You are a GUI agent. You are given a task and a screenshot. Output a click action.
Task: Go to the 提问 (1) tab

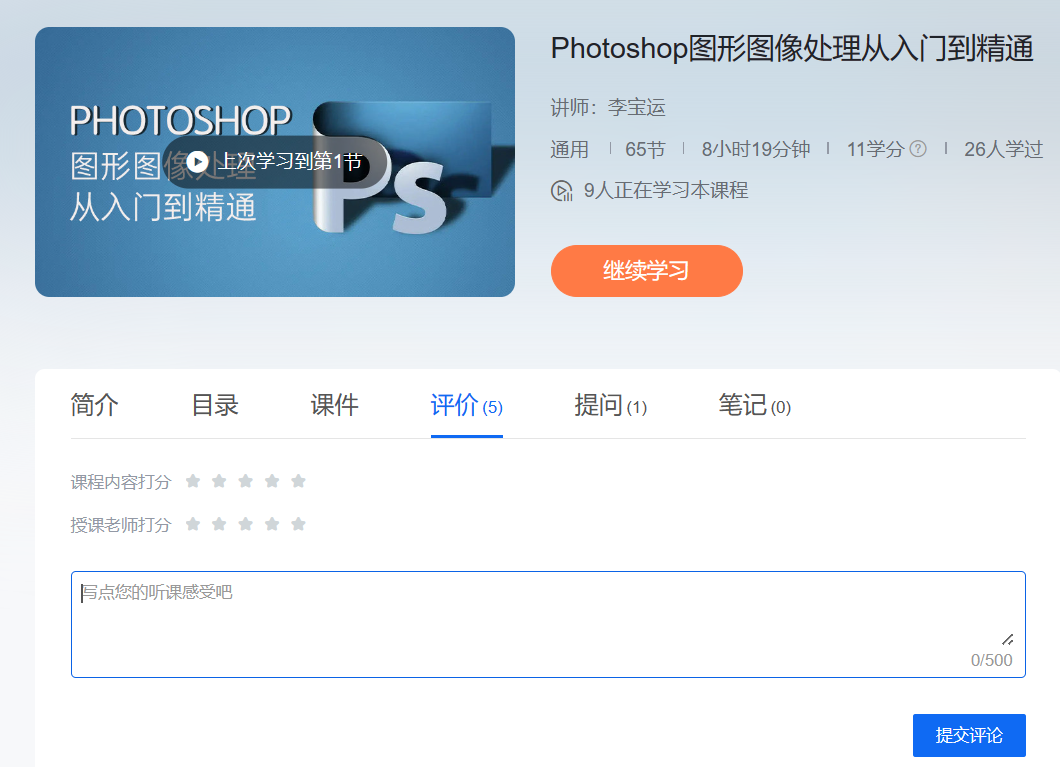(x=610, y=405)
